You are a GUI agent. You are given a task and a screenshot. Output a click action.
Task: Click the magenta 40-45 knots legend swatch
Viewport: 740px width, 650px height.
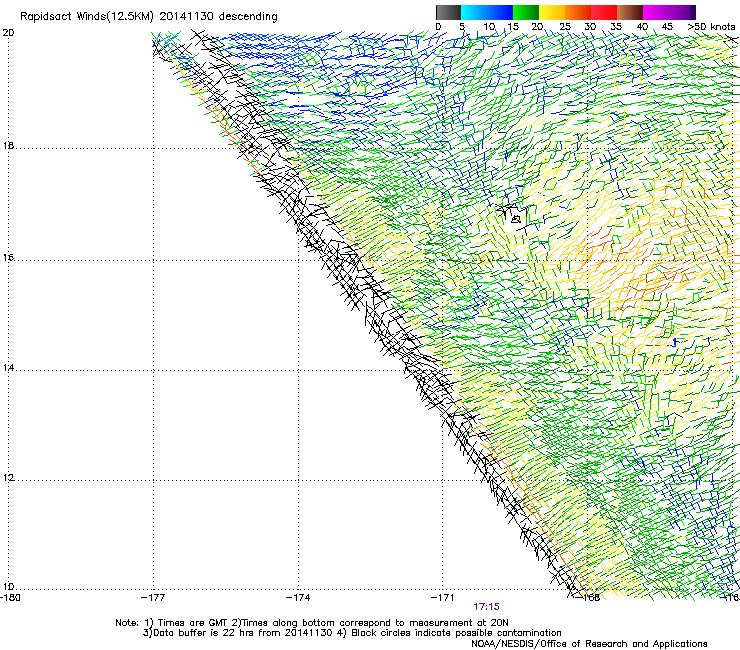point(656,12)
